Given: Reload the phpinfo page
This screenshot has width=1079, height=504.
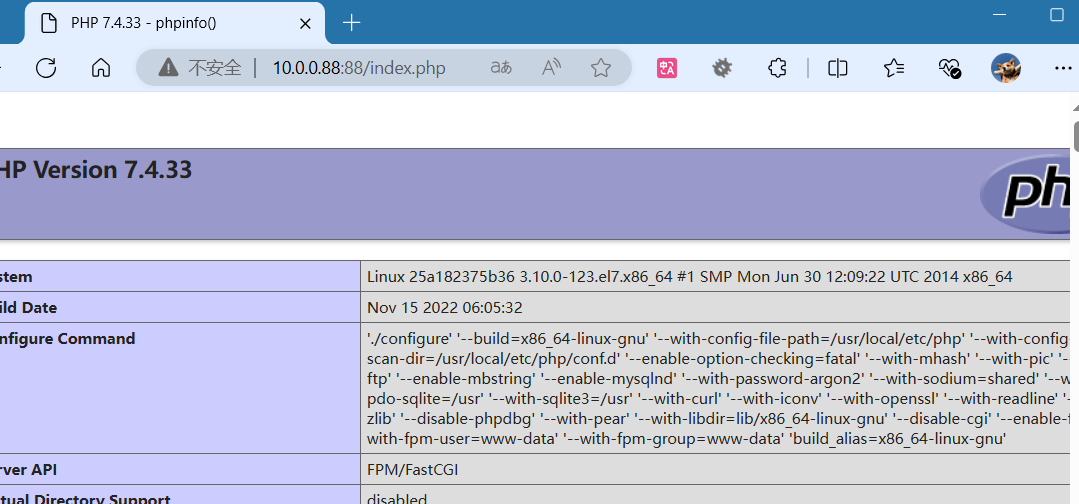Looking at the screenshot, I should [46, 68].
